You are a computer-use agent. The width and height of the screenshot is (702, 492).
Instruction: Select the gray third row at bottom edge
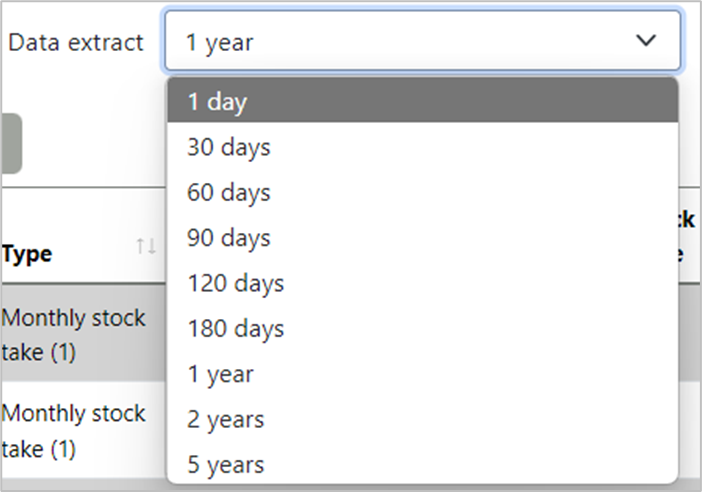coord(84,484)
